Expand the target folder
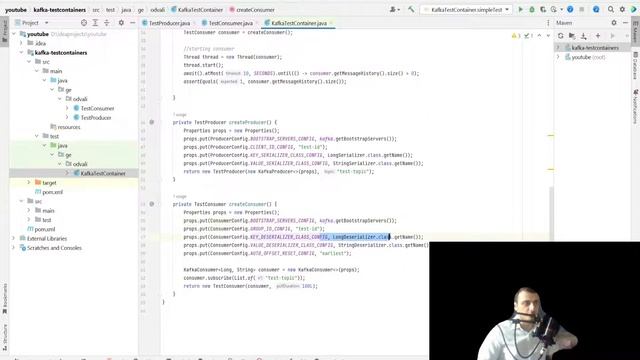 (x=29, y=182)
